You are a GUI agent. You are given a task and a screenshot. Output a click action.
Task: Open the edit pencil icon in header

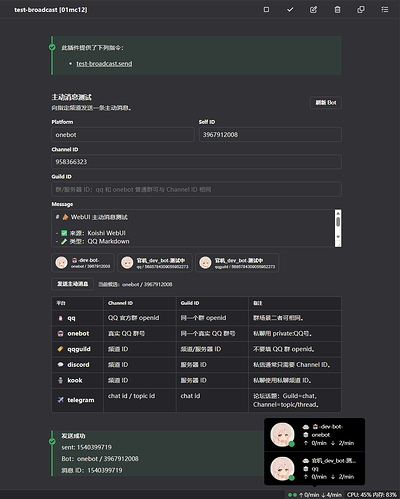click(x=314, y=10)
